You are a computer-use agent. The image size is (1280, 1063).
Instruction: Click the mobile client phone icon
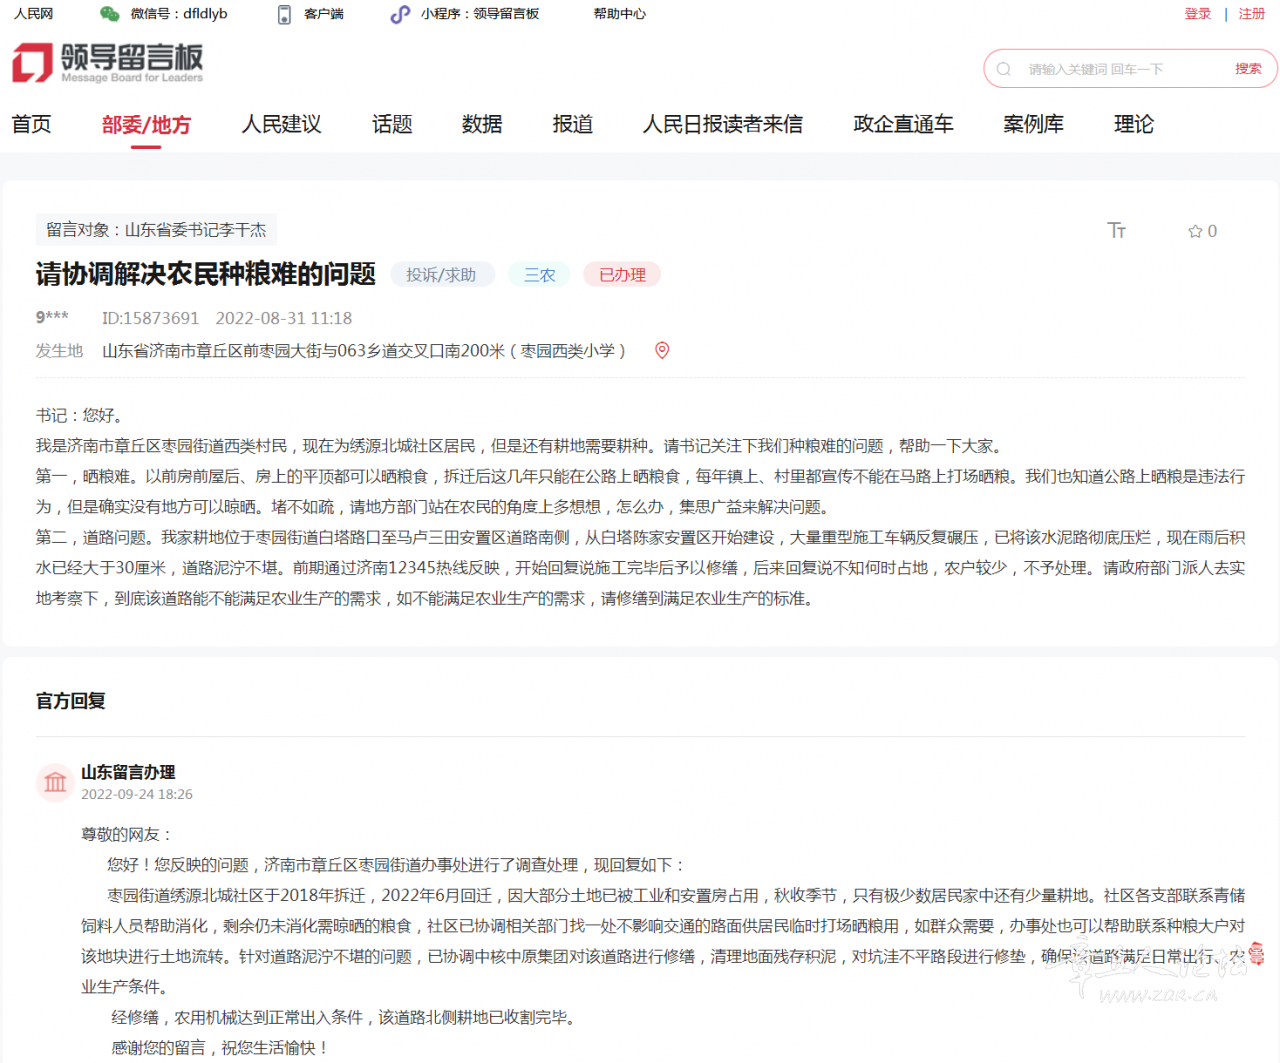tap(284, 14)
